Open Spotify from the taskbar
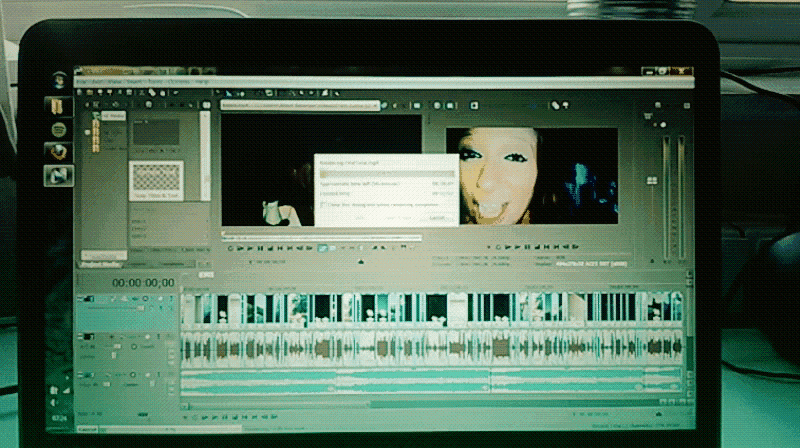 (59, 130)
